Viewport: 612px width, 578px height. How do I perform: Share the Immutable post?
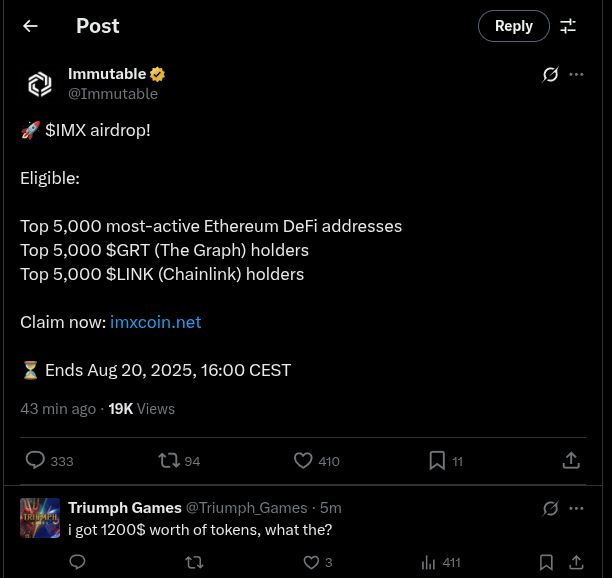pos(571,460)
